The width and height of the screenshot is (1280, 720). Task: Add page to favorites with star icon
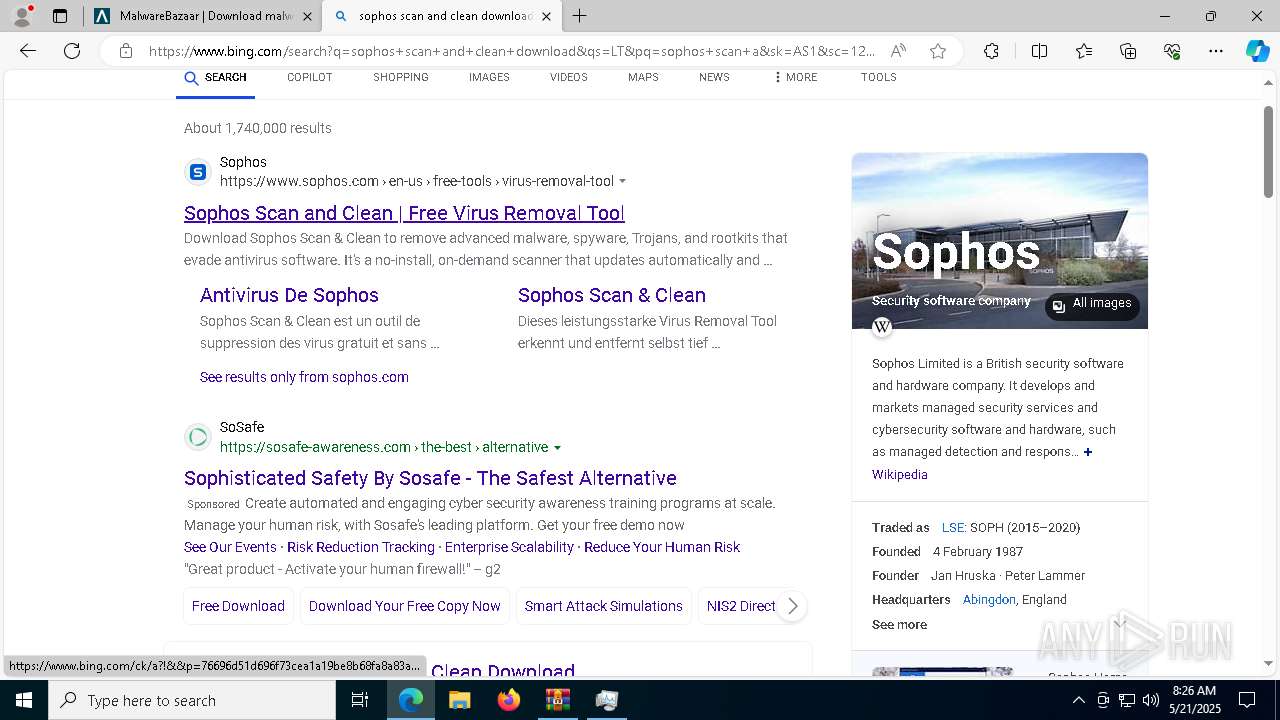tap(938, 51)
